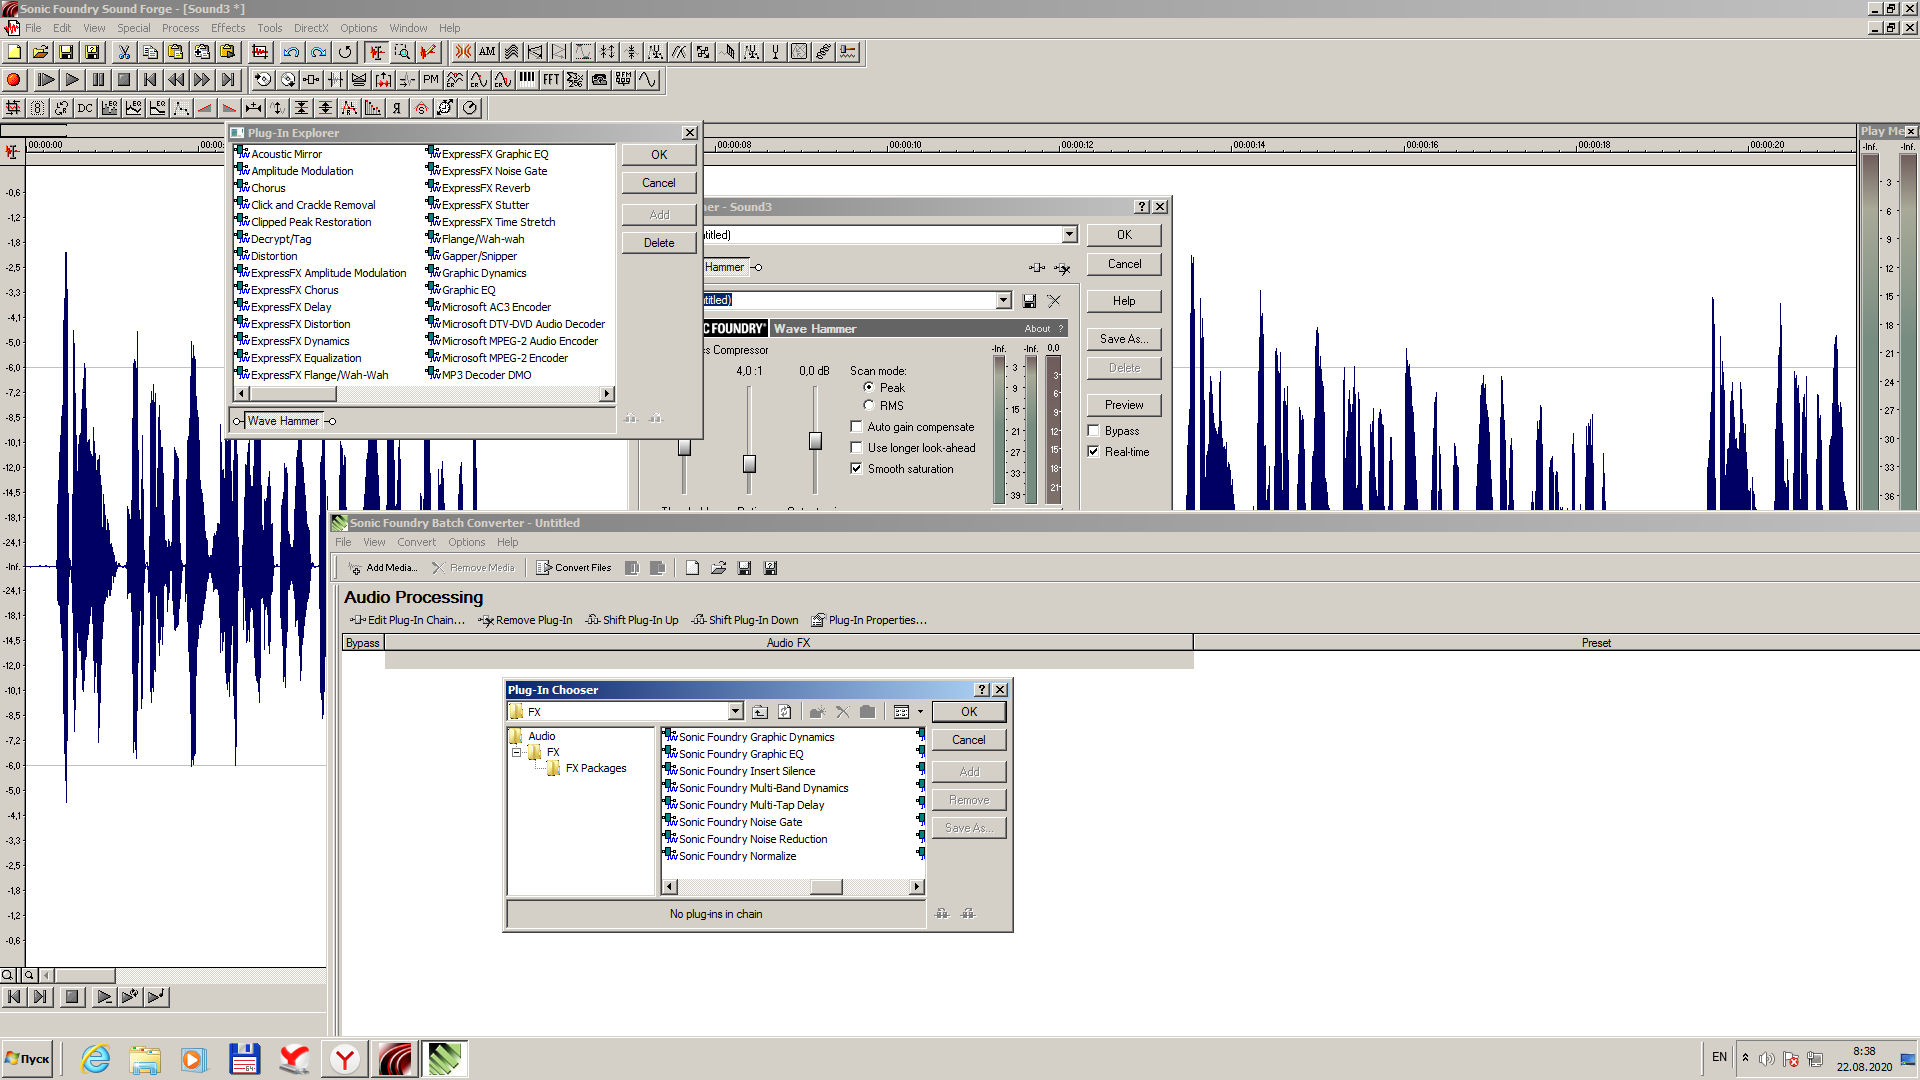Click the red Record button in transport toolbar
Screen dimensions: 1920x1080
(x=13, y=80)
